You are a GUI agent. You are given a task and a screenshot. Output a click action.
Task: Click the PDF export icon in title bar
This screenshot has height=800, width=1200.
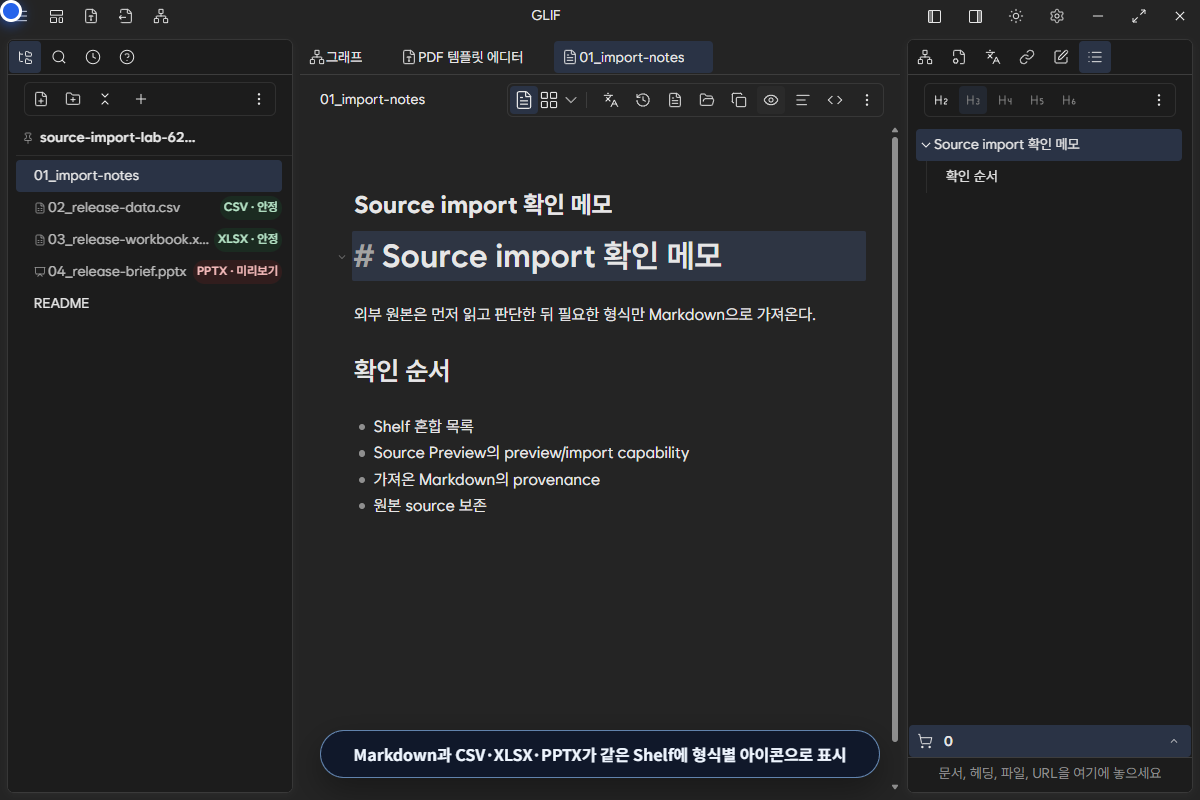(x=91, y=16)
